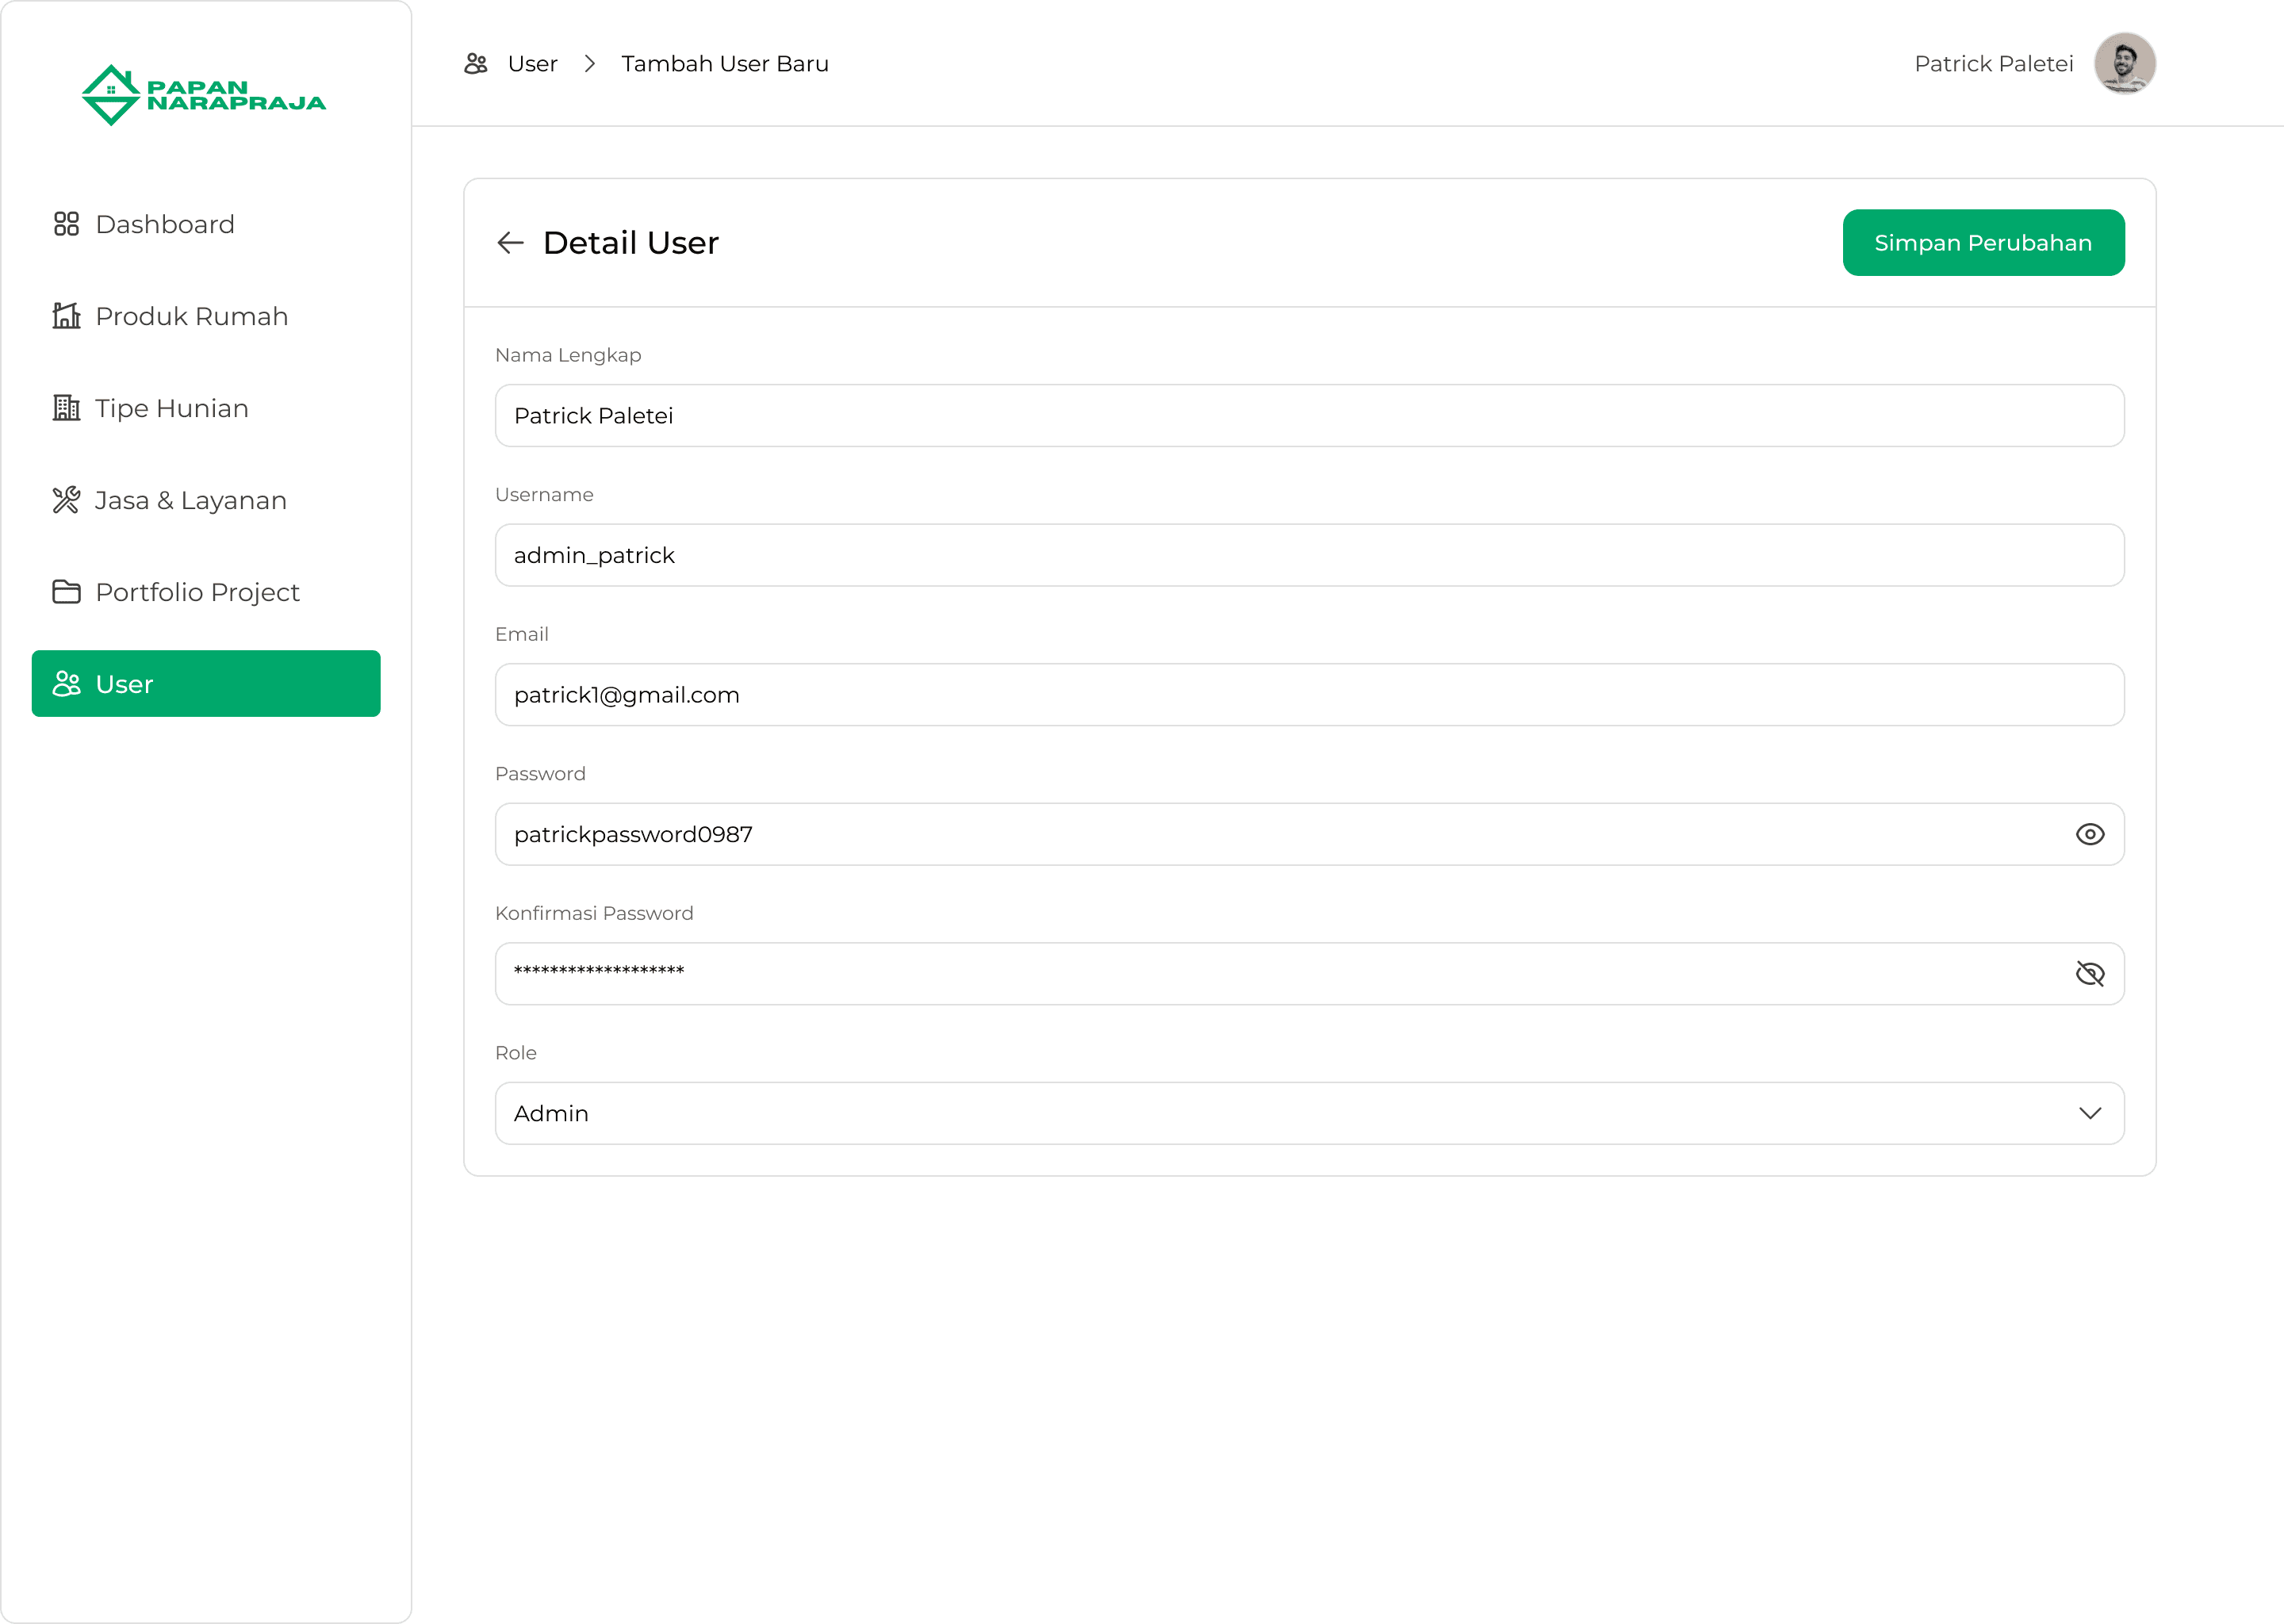
Task: Click the users icon in breadcrumb
Action: click(x=476, y=64)
